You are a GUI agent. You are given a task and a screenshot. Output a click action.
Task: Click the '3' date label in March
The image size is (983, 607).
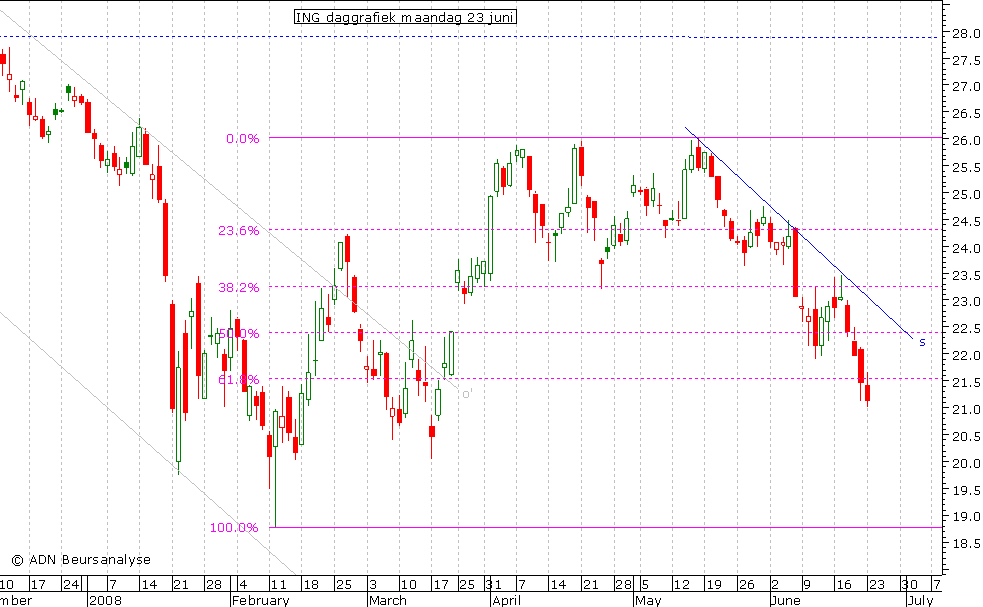coord(372,584)
